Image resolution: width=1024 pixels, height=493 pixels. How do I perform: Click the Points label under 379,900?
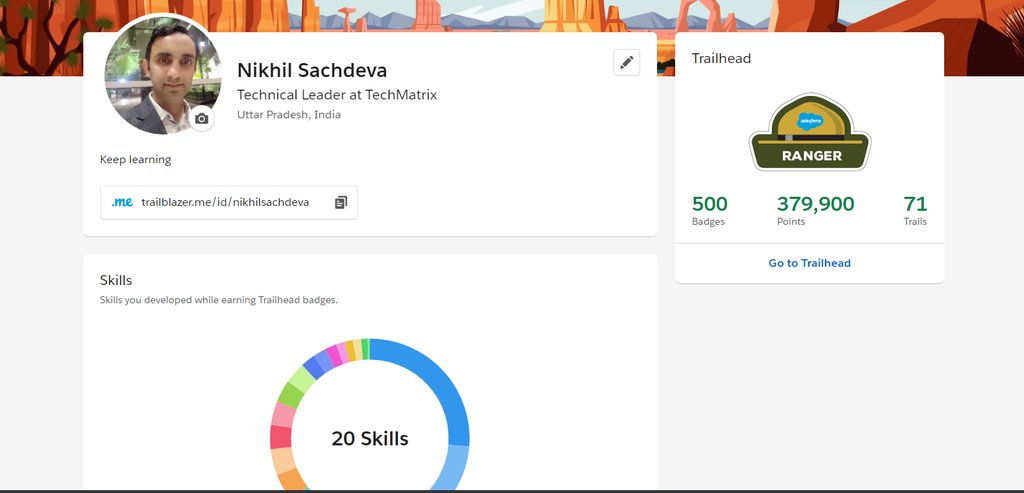pos(791,221)
